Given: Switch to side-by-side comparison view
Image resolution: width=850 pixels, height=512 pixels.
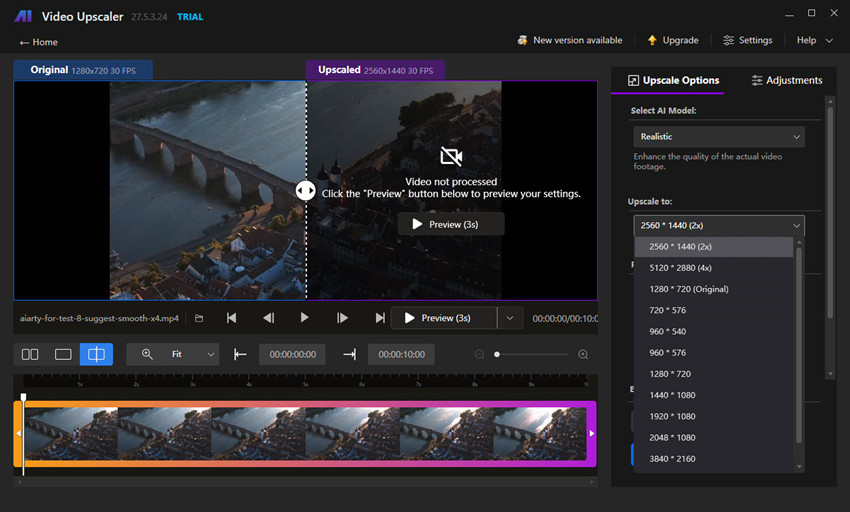Looking at the screenshot, I should pyautogui.click(x=30, y=354).
